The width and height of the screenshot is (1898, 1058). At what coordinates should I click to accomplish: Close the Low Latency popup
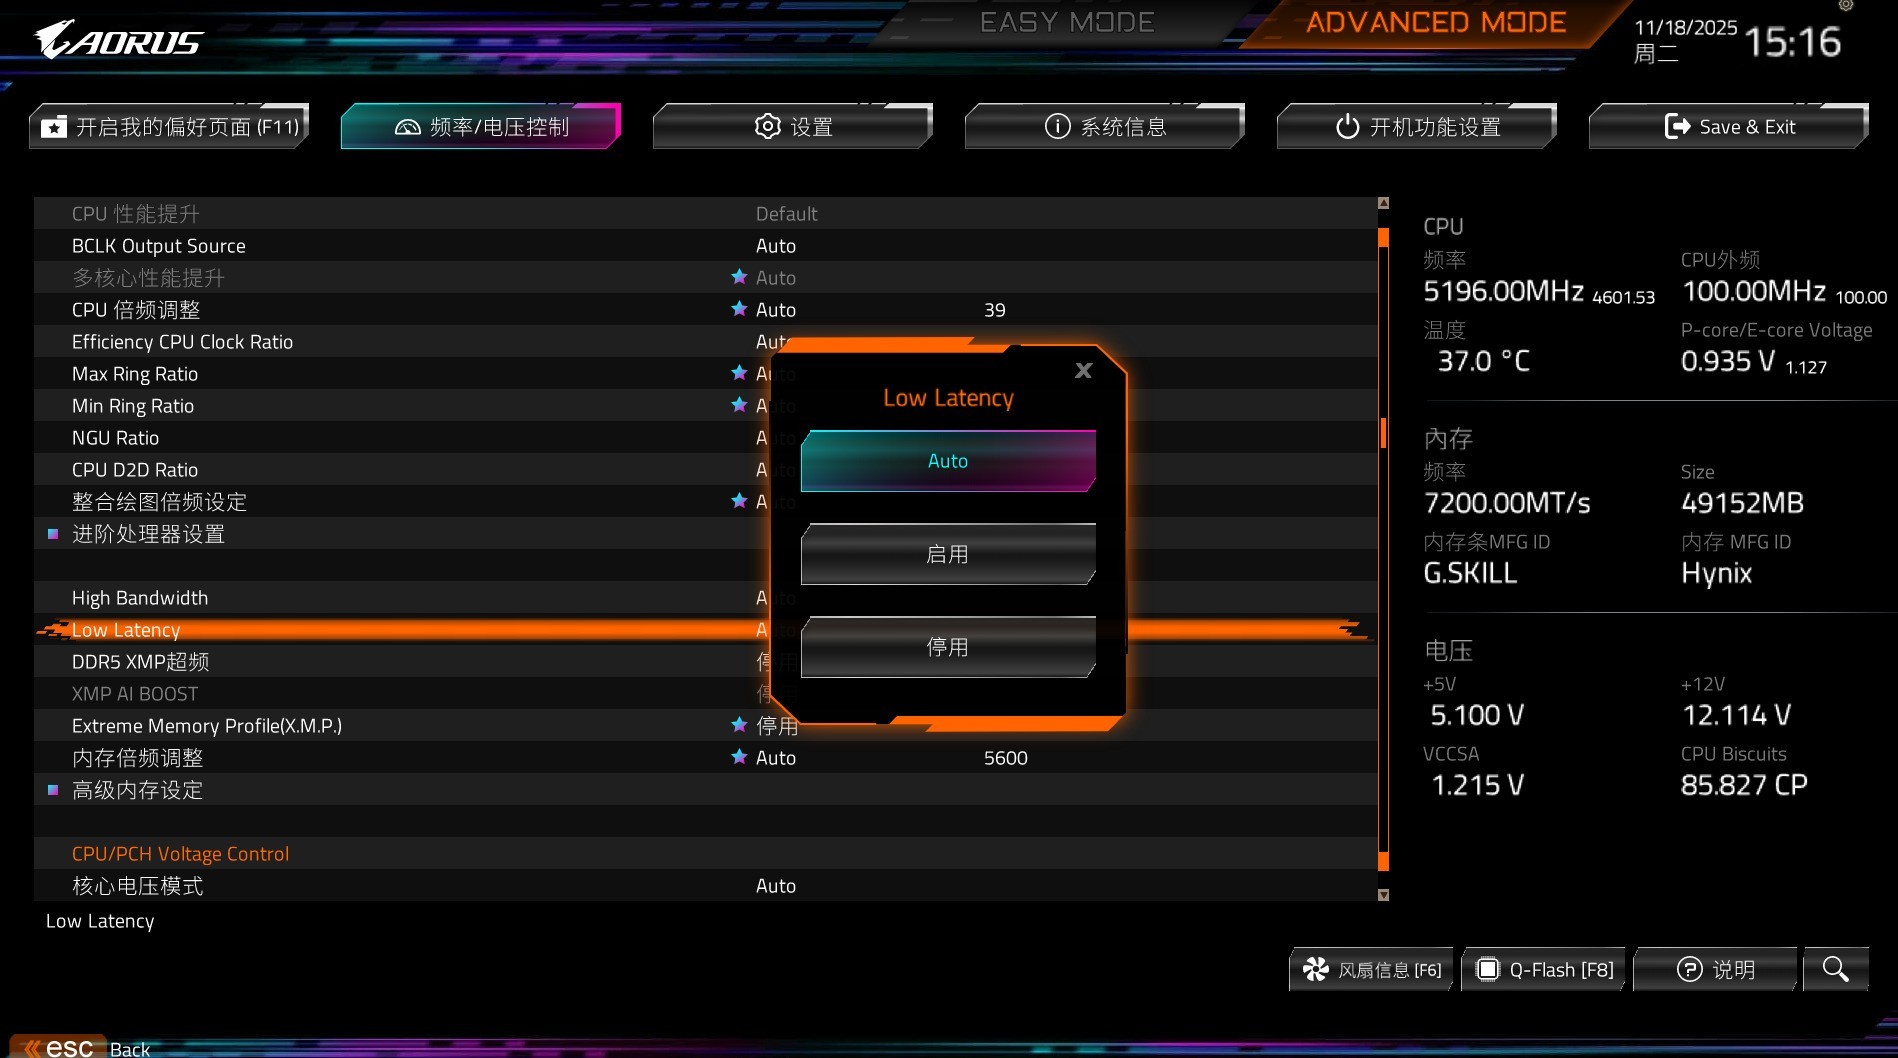point(1083,370)
